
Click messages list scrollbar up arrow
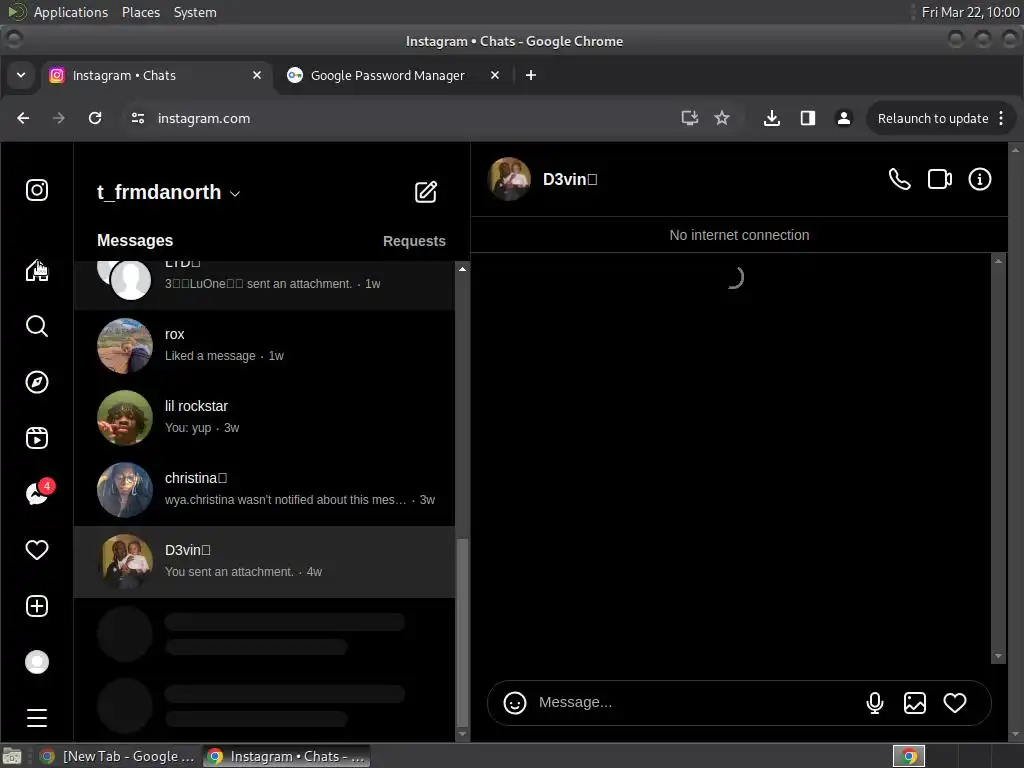coord(462,269)
